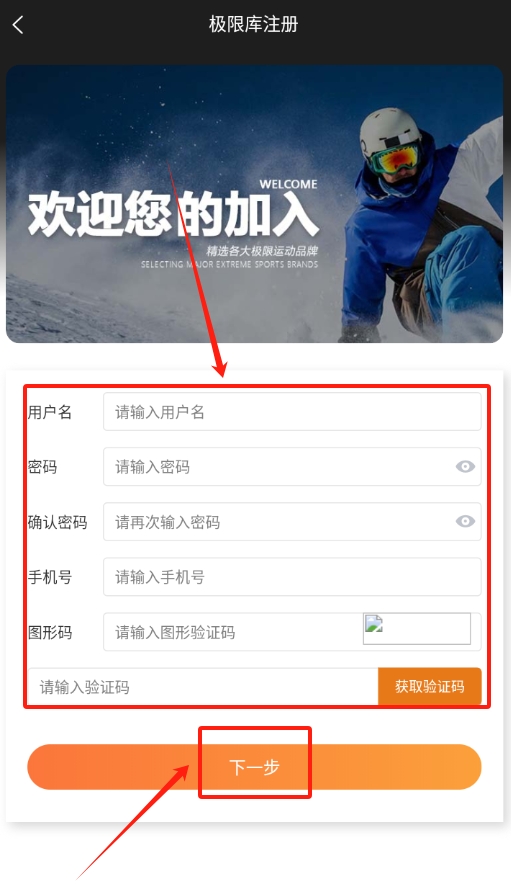Click the 确认密码 field label
This screenshot has height=896, width=511.
pos(57,522)
